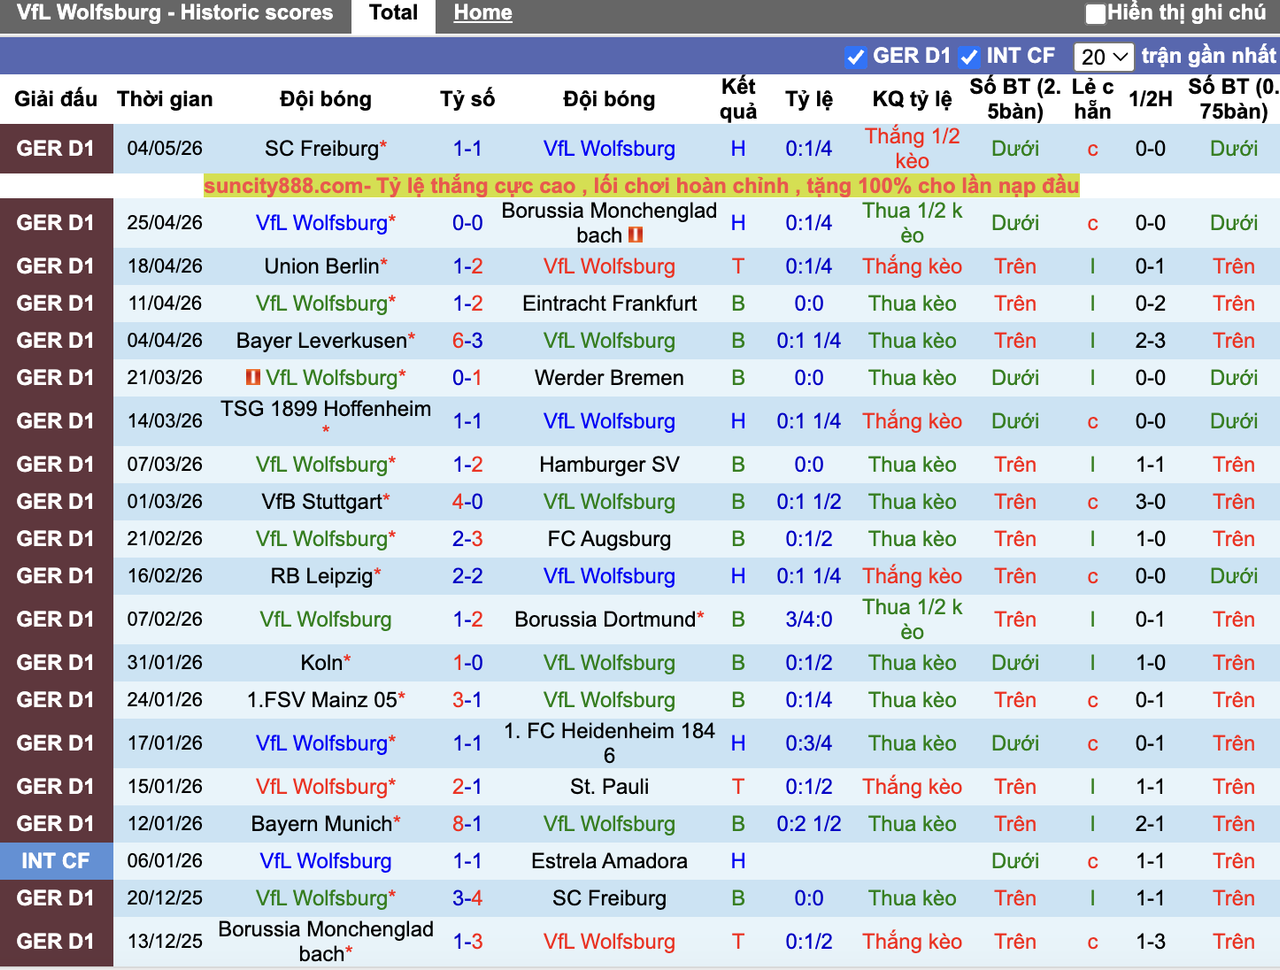Image resolution: width=1280 pixels, height=970 pixels.
Task: Open the suncity888.com advertisement banner link
Action: pos(641,186)
